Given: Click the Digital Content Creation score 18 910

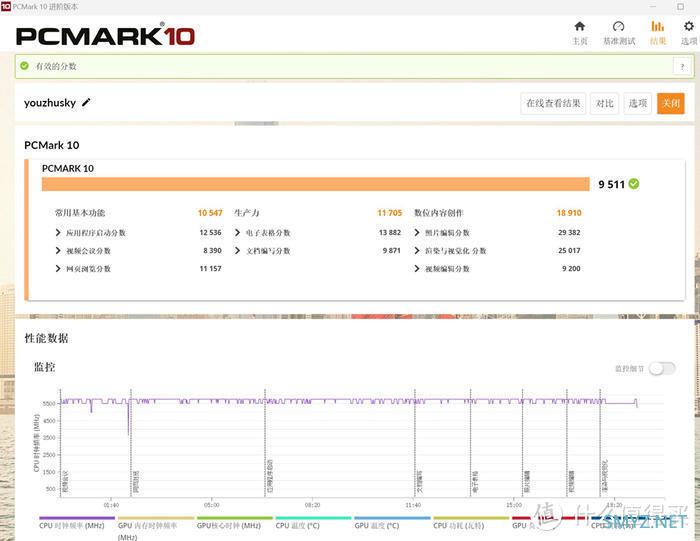Looking at the screenshot, I should pyautogui.click(x=569, y=213).
